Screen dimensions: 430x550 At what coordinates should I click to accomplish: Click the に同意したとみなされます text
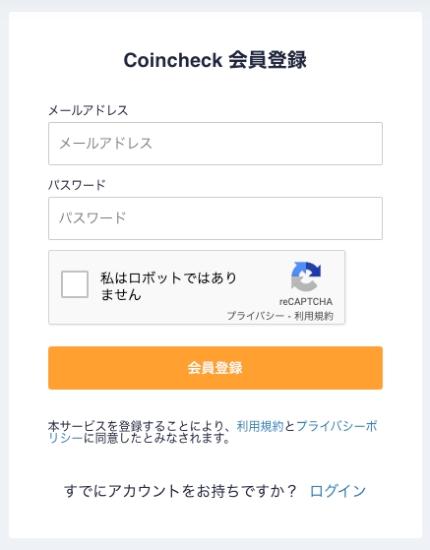[x=157, y=438]
